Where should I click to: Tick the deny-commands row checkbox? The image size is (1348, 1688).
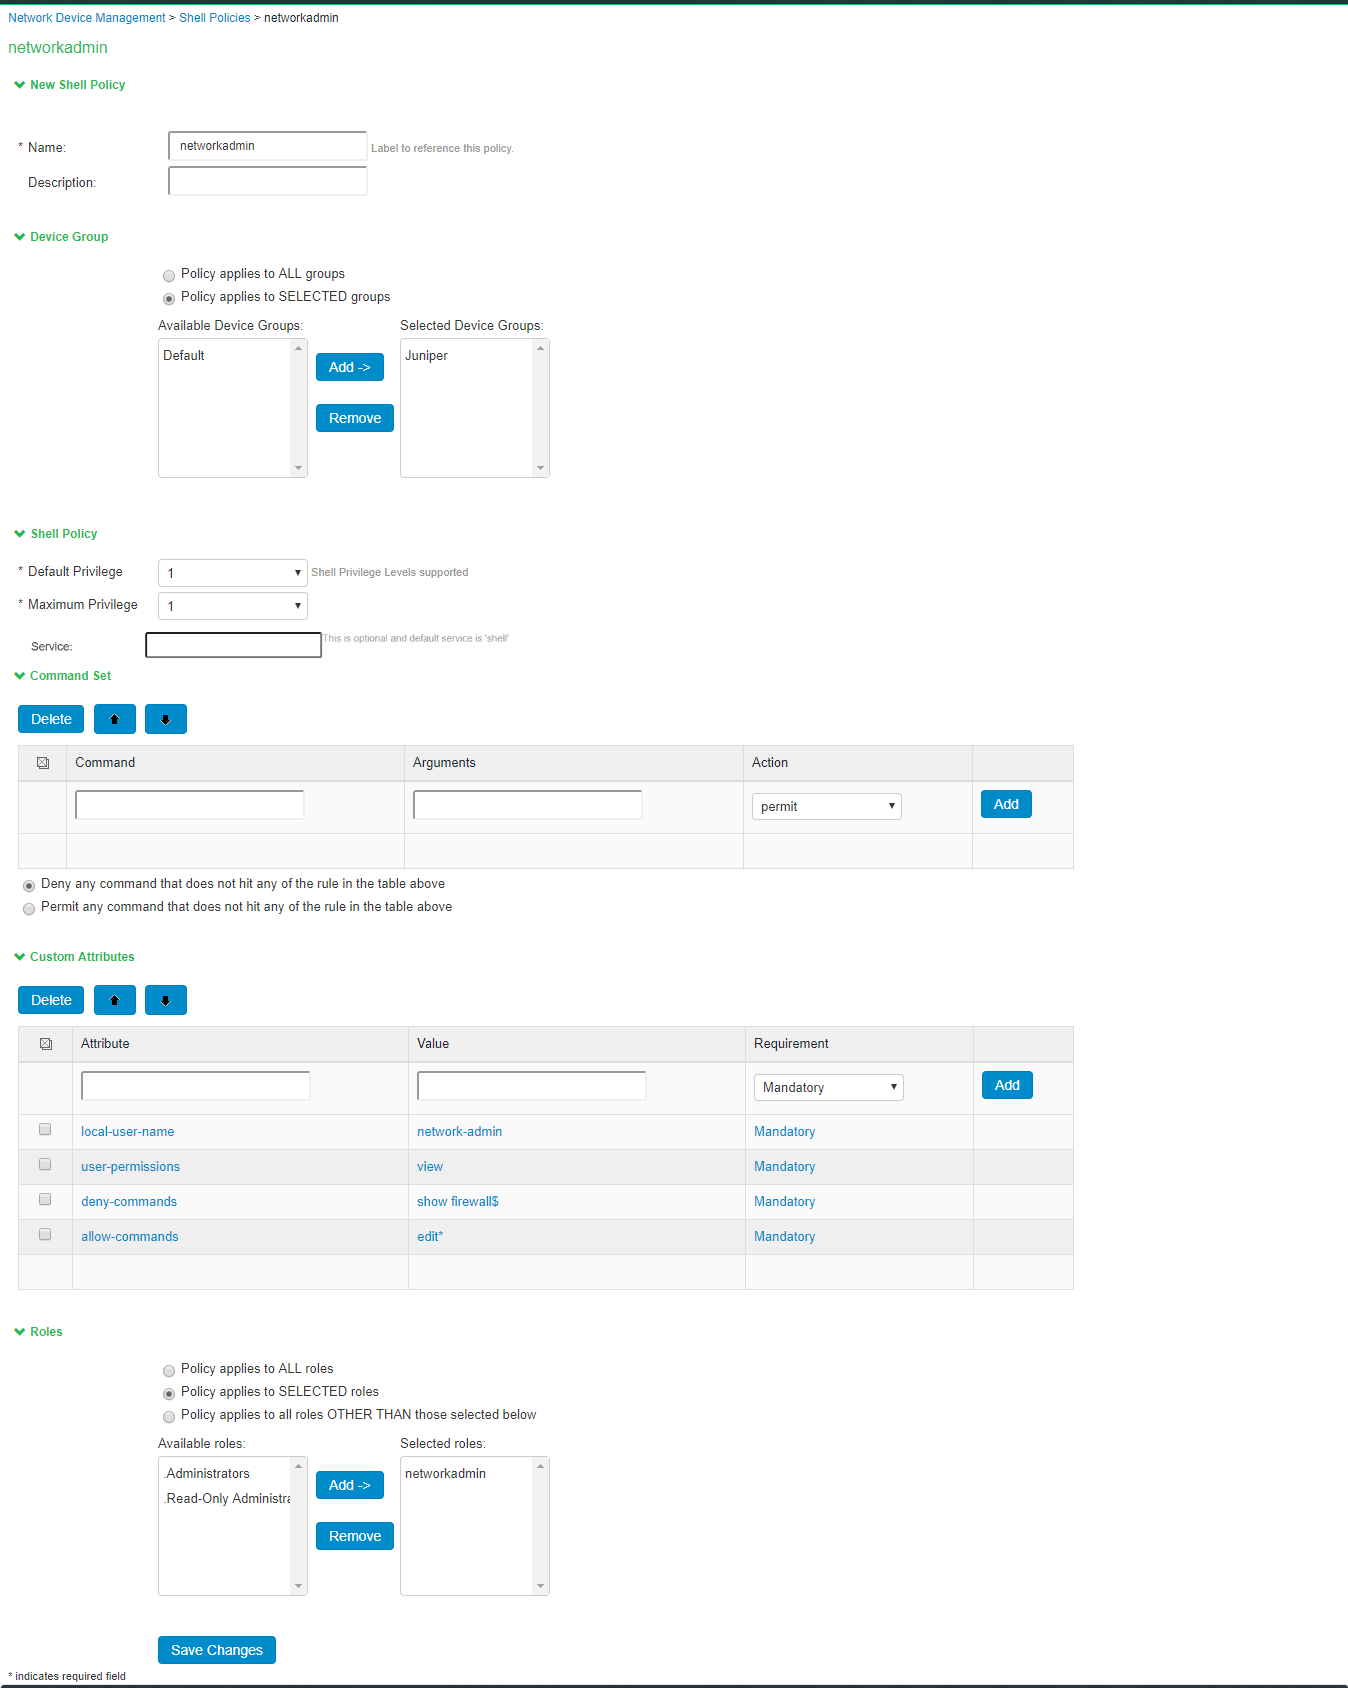(x=45, y=1200)
